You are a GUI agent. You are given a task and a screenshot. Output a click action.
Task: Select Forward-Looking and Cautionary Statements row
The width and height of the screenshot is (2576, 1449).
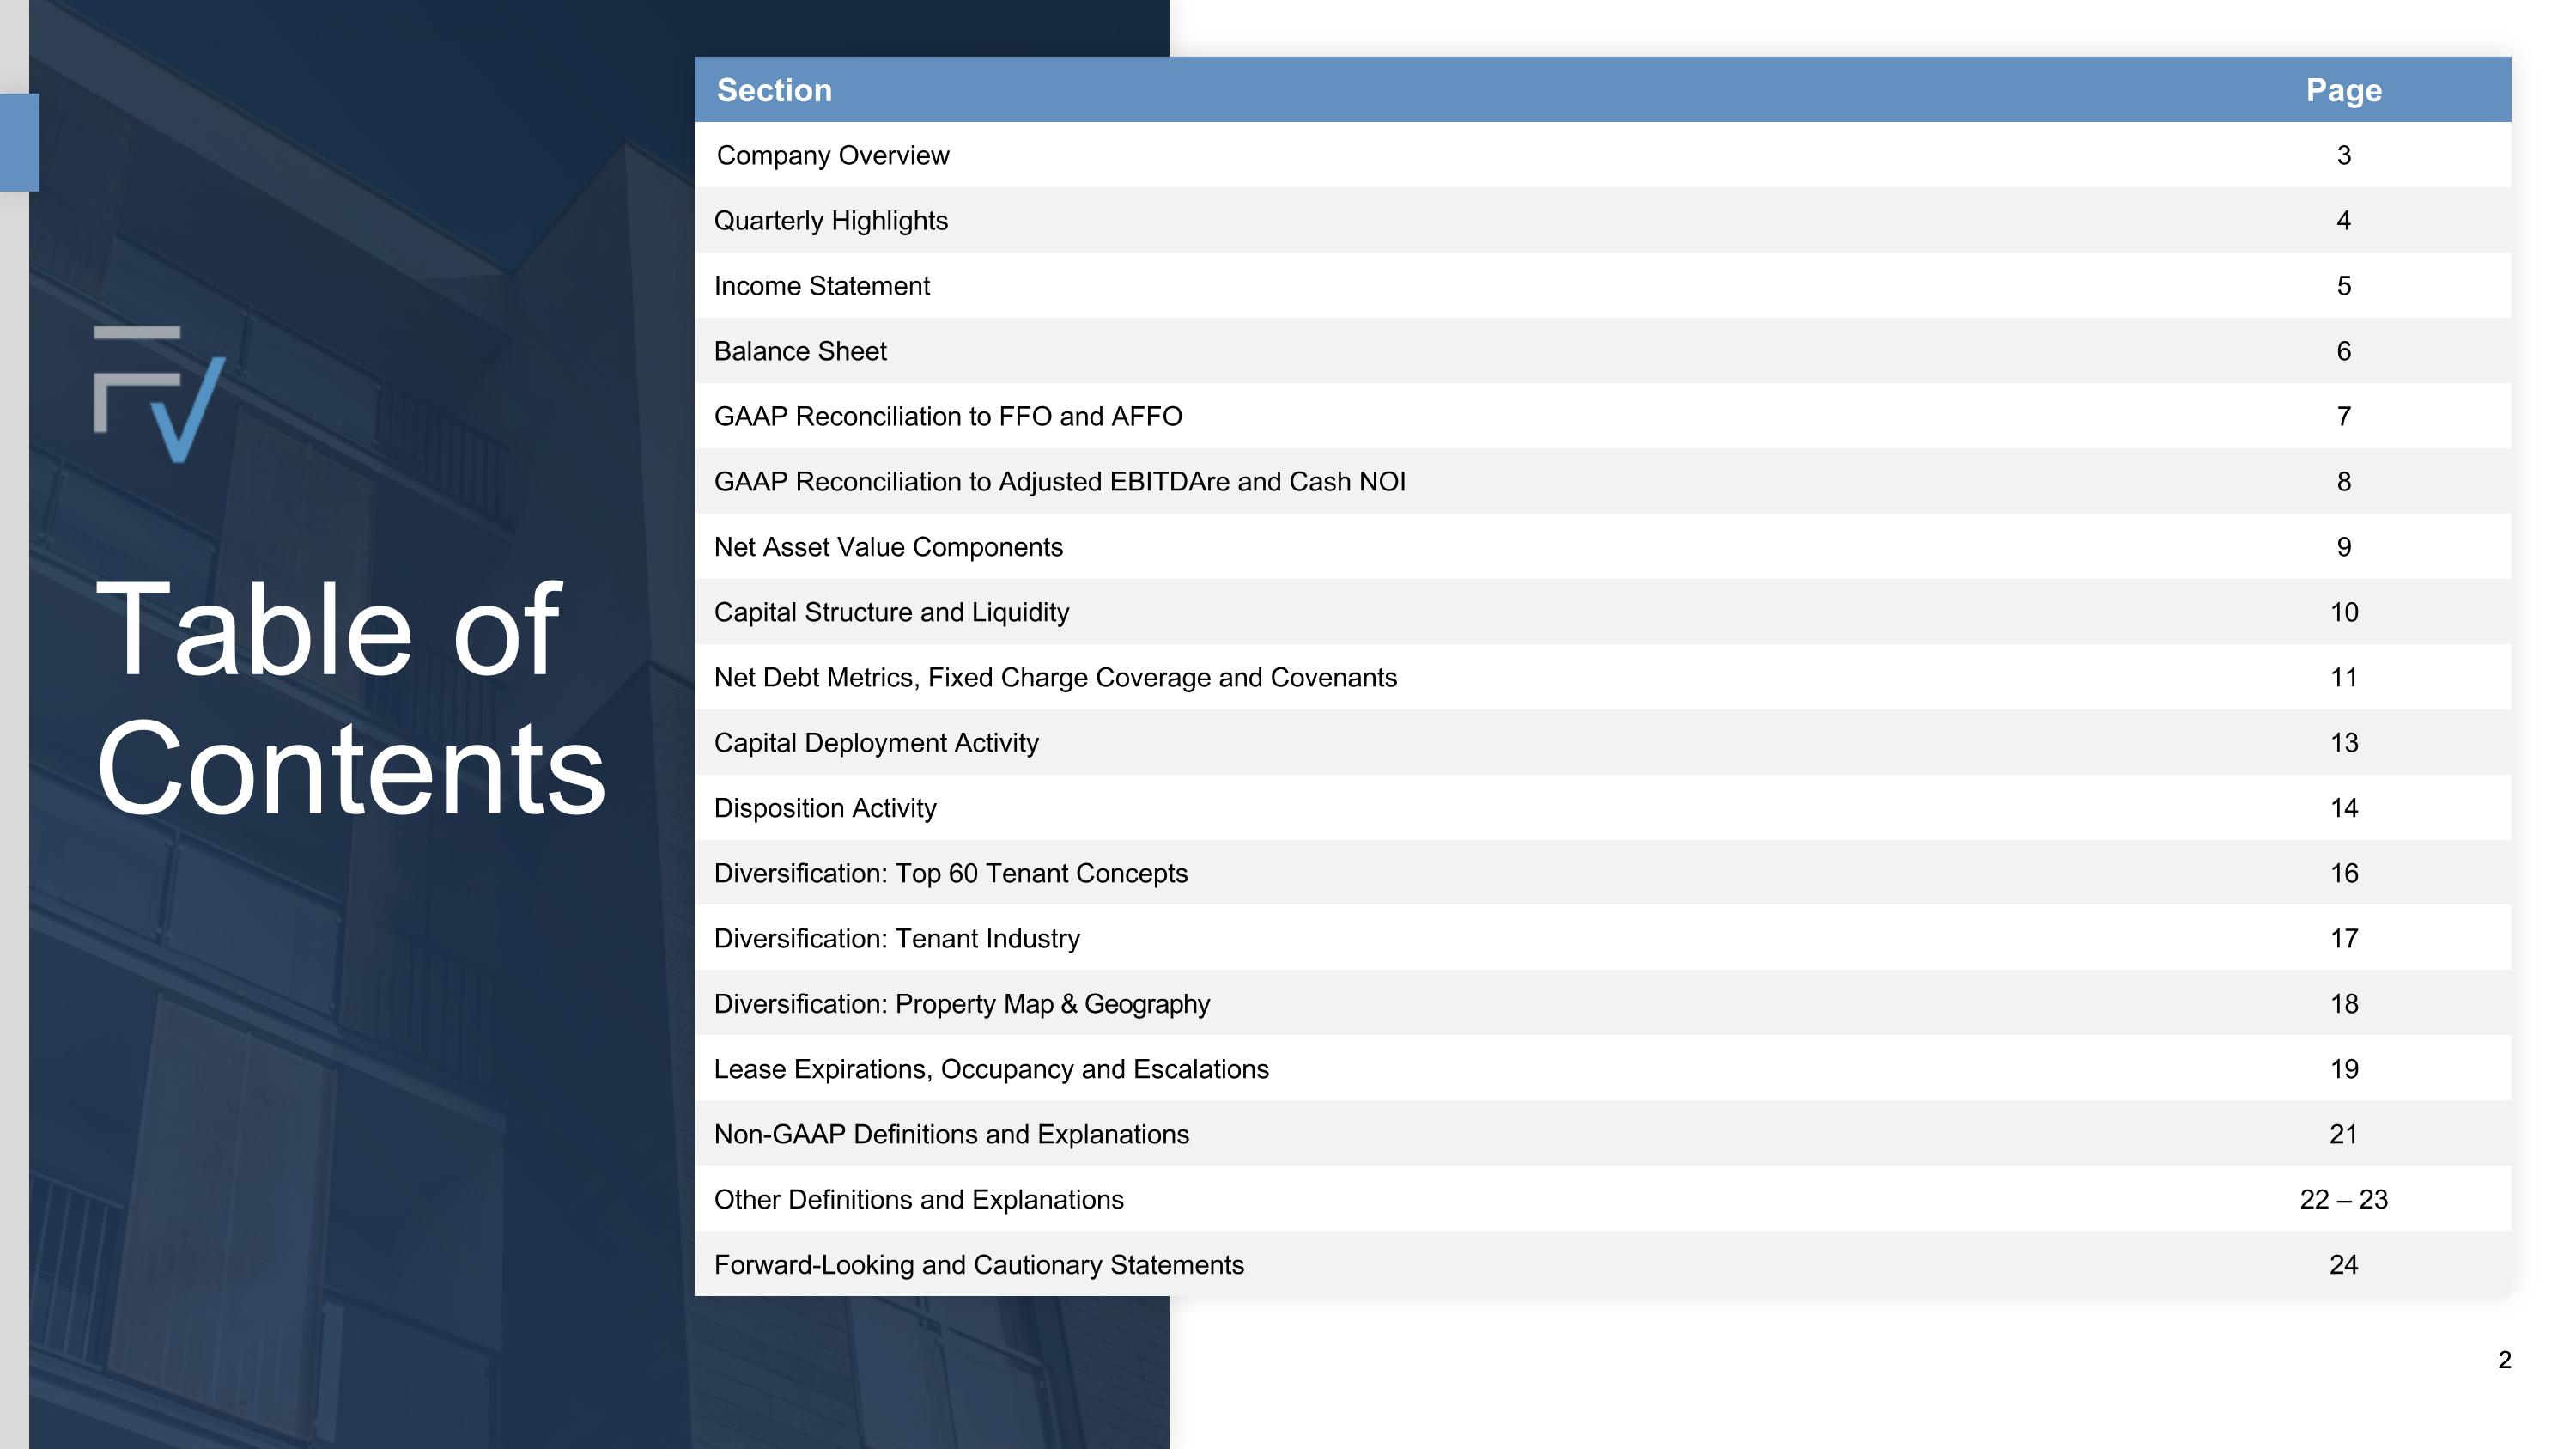(979, 1265)
